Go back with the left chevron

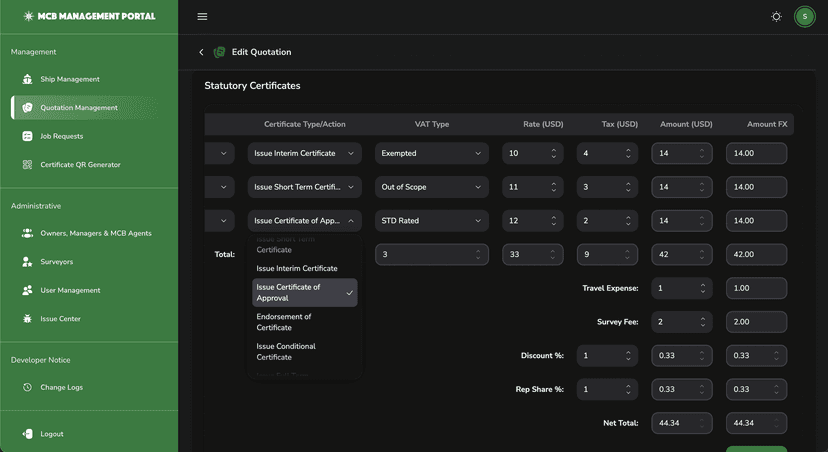201,52
